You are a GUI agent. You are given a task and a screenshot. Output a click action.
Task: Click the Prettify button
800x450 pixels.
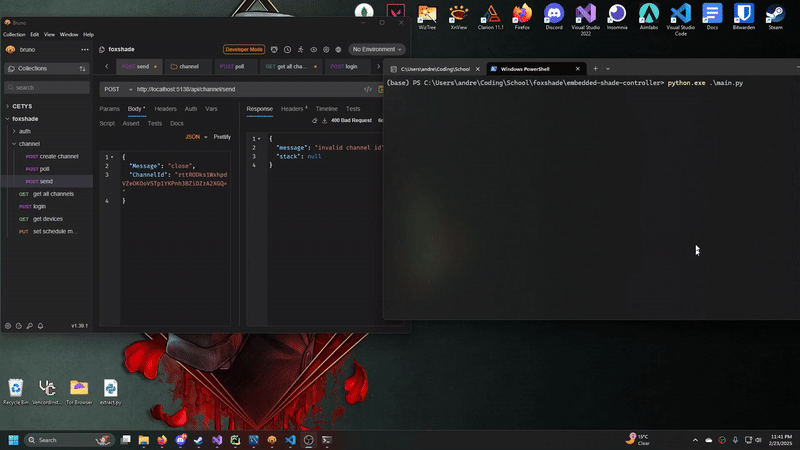[x=222, y=137]
